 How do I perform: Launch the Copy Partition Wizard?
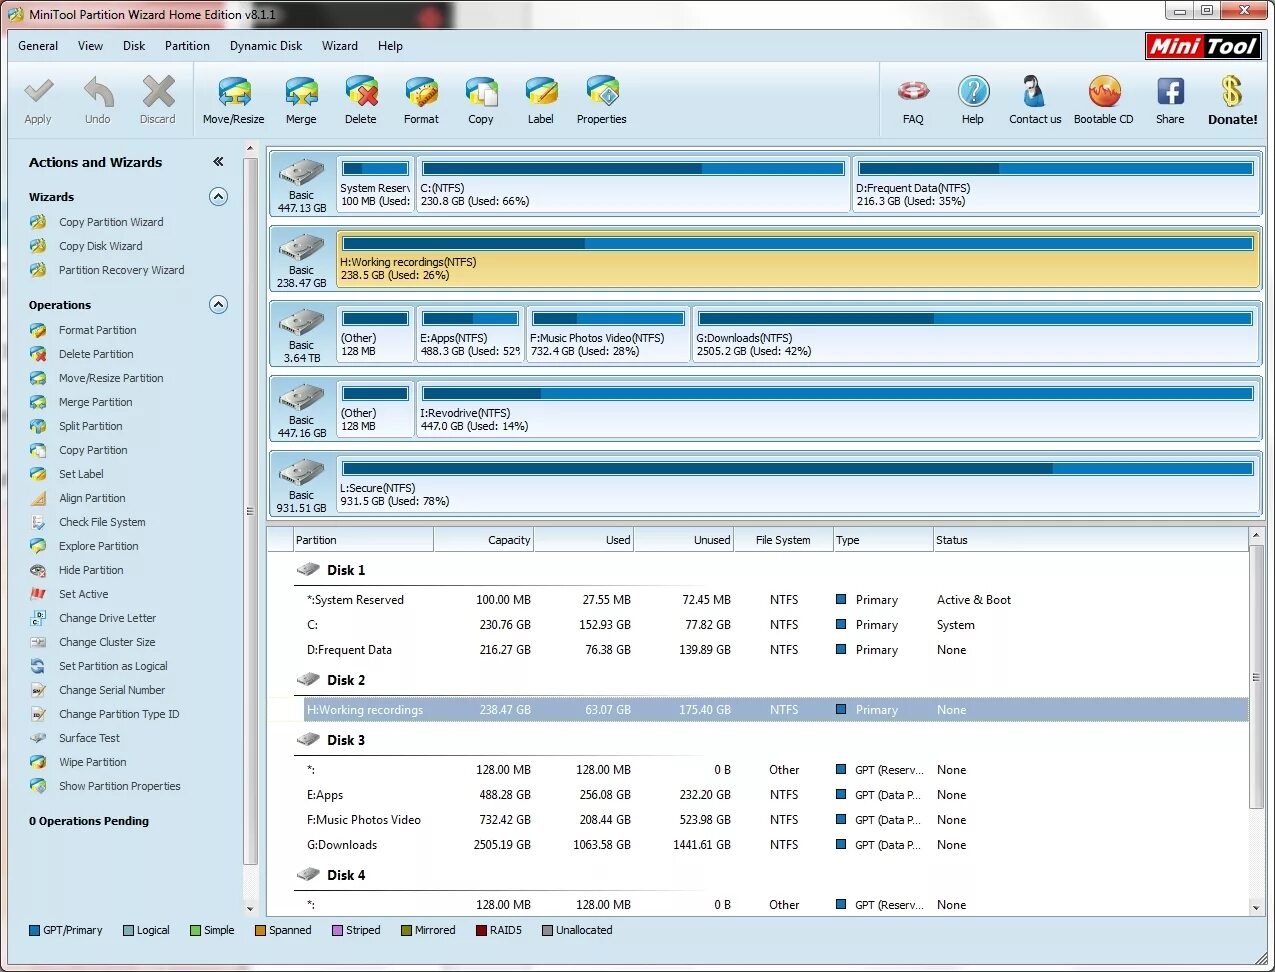point(111,222)
